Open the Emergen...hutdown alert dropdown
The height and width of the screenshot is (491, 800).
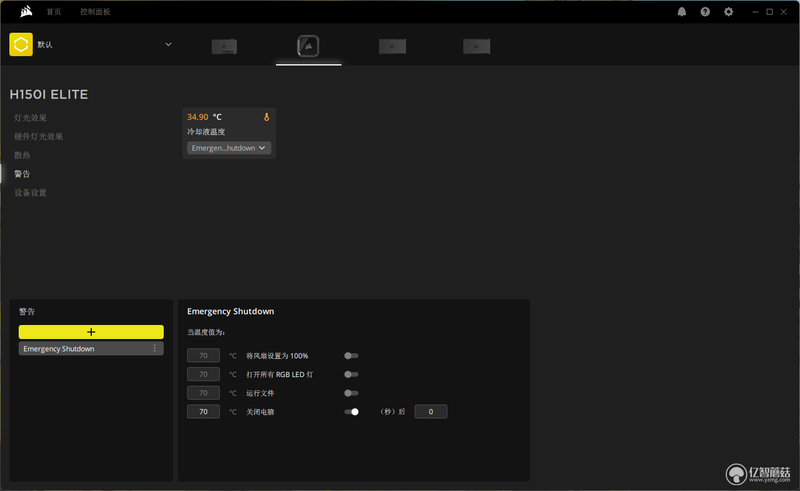point(229,148)
